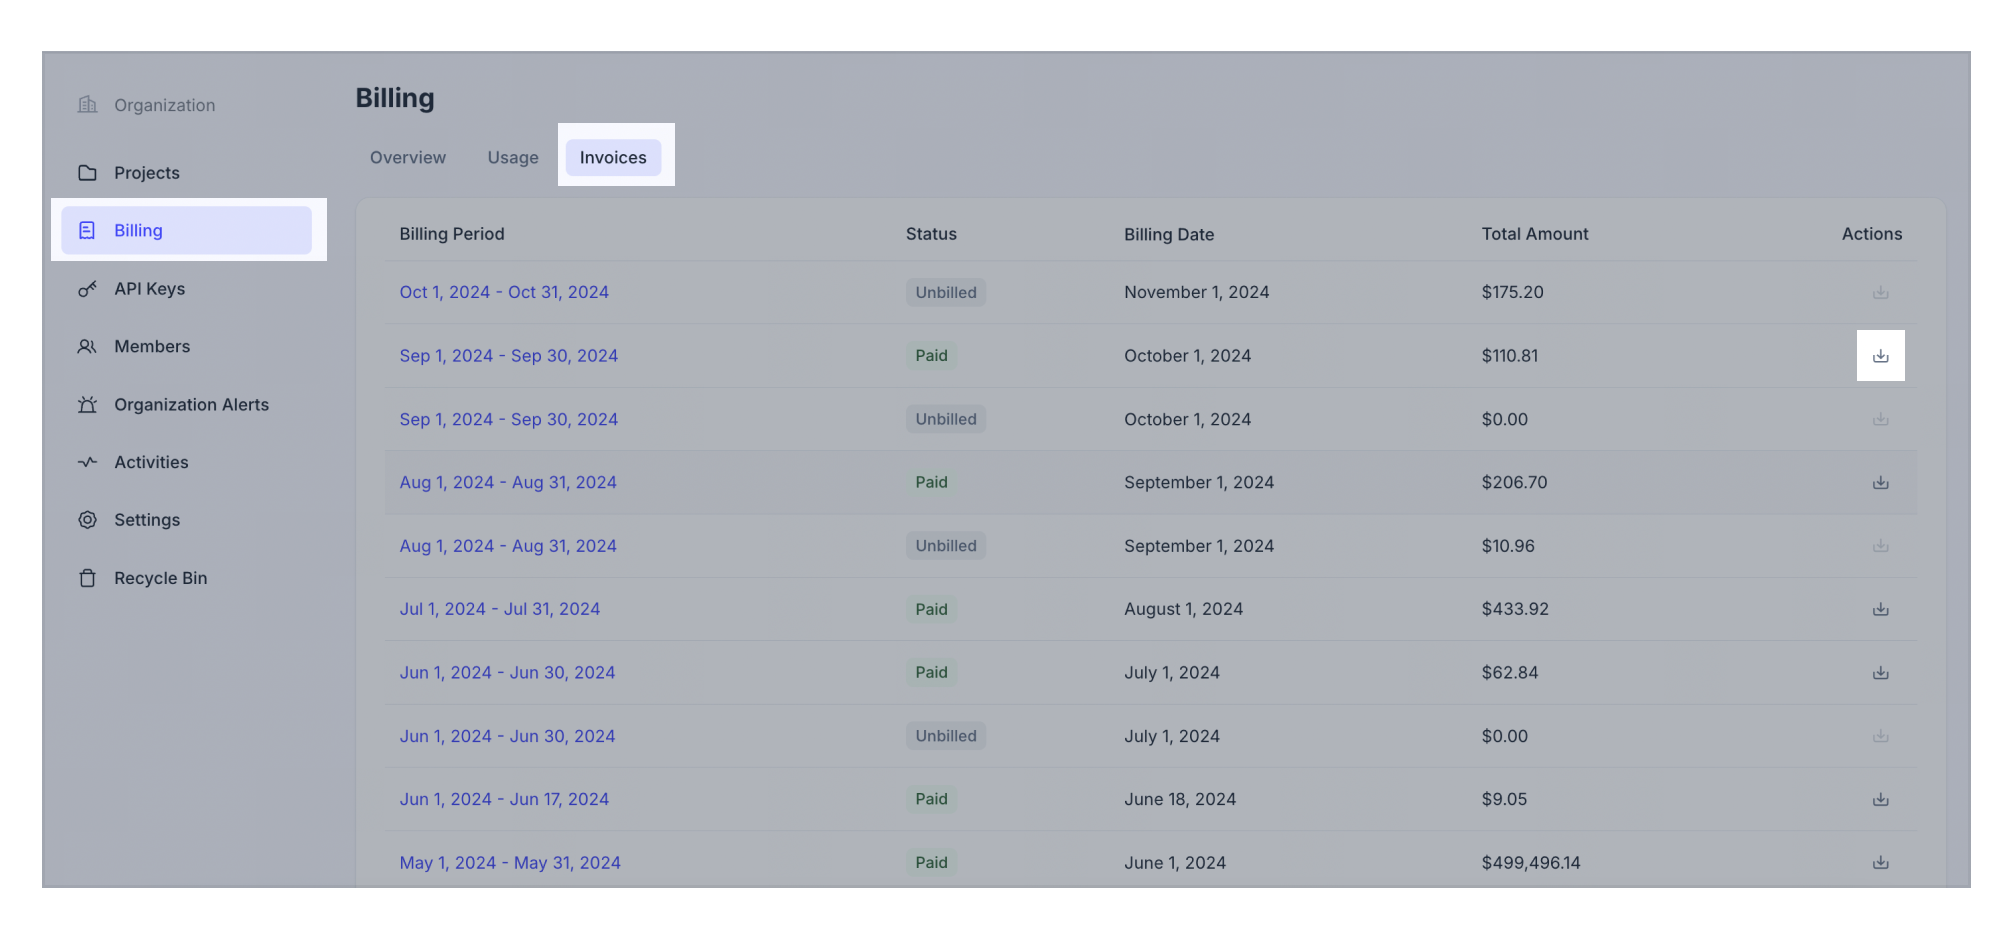Download the August 2024 $206.70 invoice
The height and width of the screenshot is (939, 2013).
[1881, 482]
